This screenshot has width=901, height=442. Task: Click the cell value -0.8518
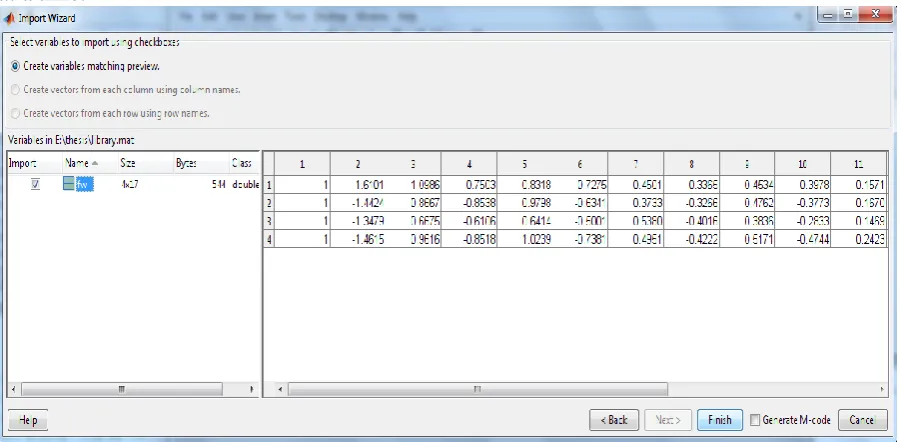click(x=469, y=239)
